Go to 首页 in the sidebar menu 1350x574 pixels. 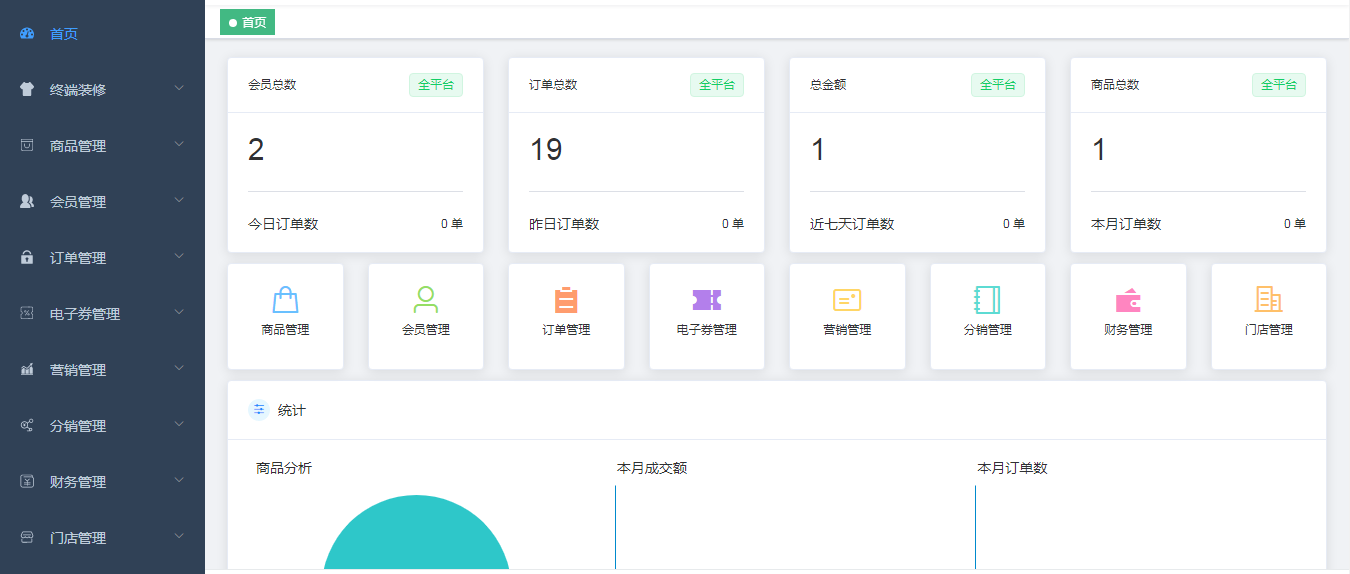pyautogui.click(x=64, y=34)
